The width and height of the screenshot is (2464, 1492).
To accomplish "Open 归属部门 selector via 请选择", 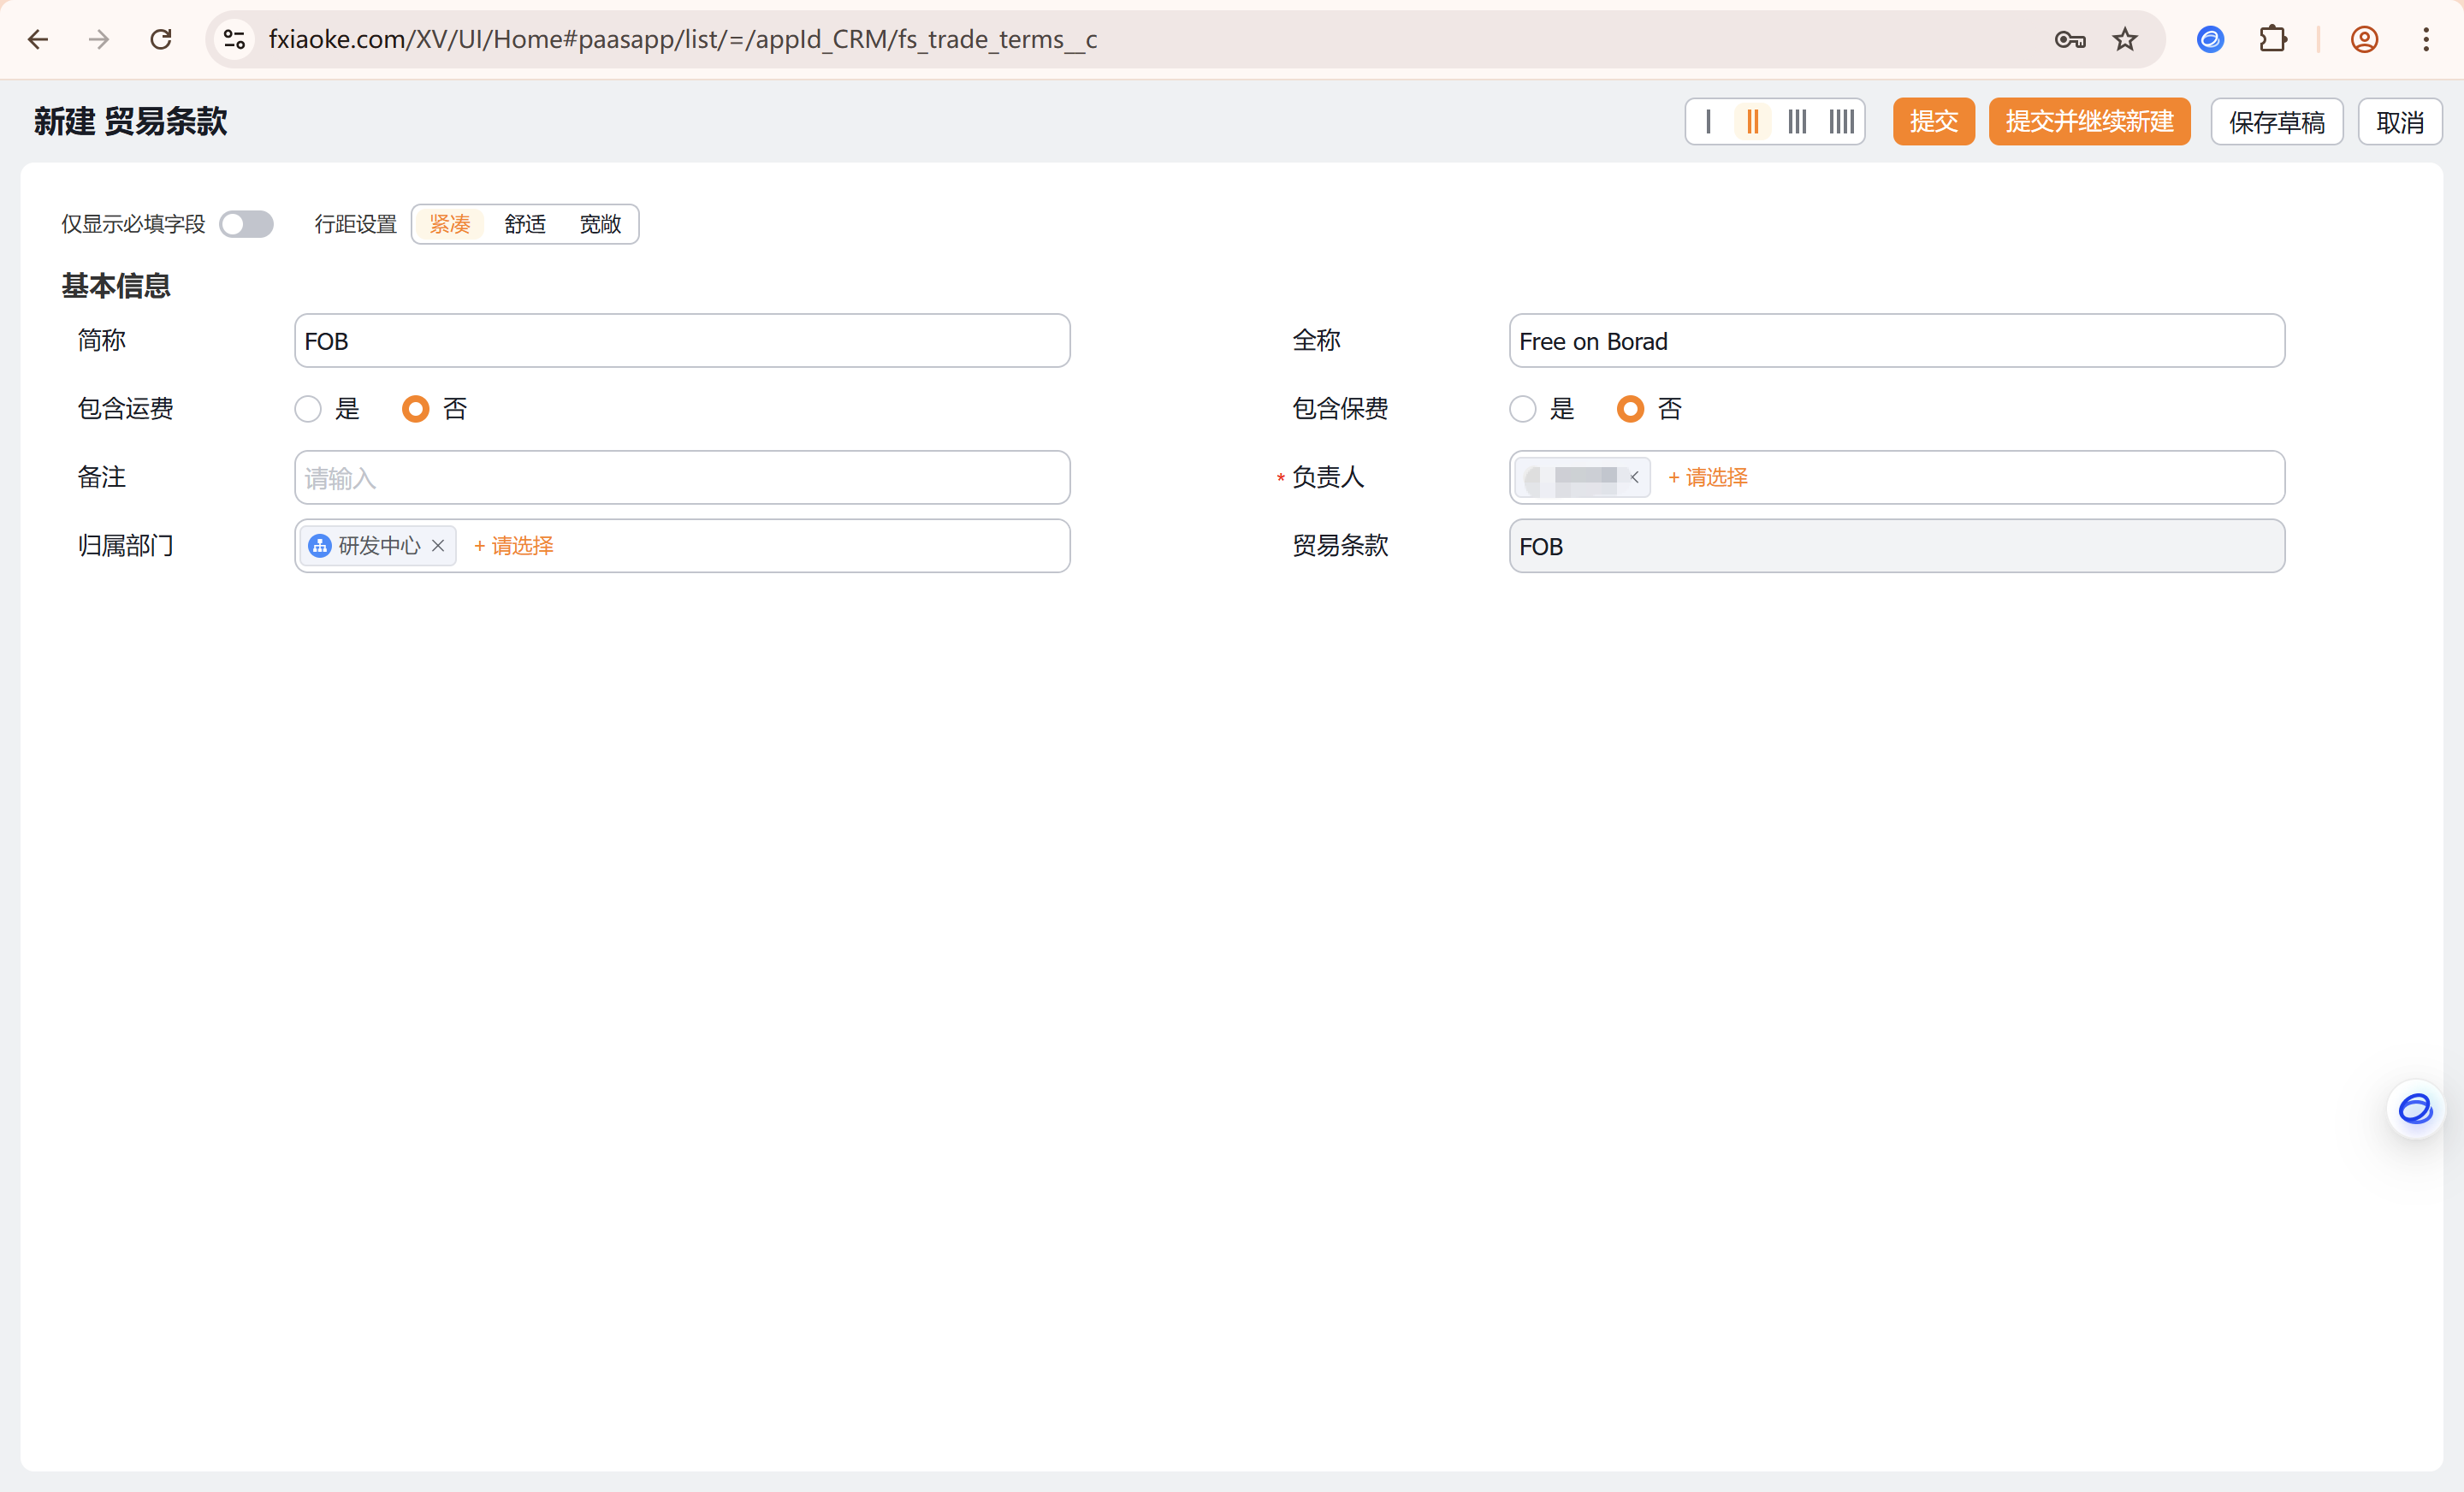I will (514, 546).
